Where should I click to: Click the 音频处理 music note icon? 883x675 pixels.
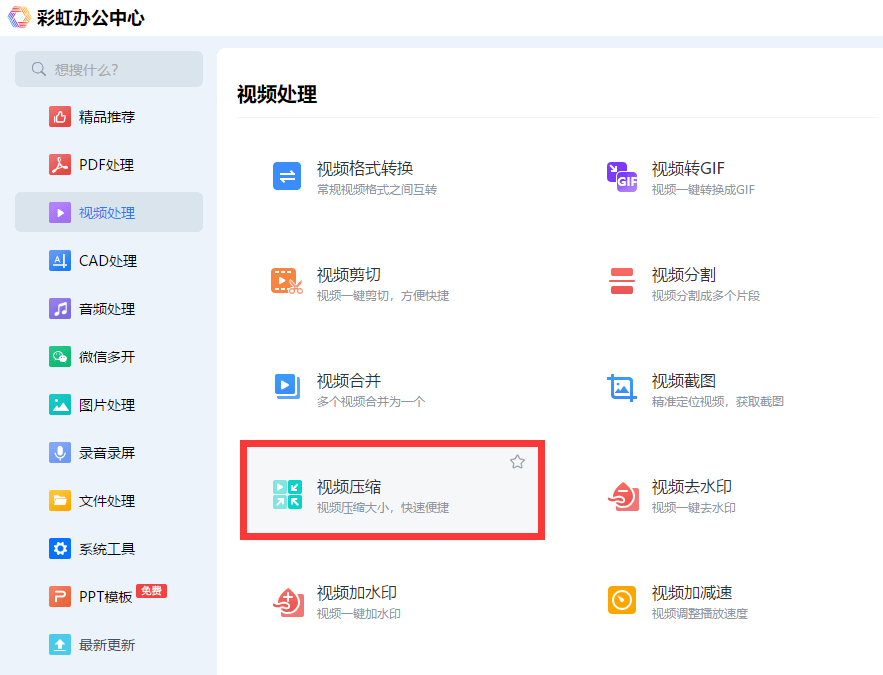click(60, 309)
